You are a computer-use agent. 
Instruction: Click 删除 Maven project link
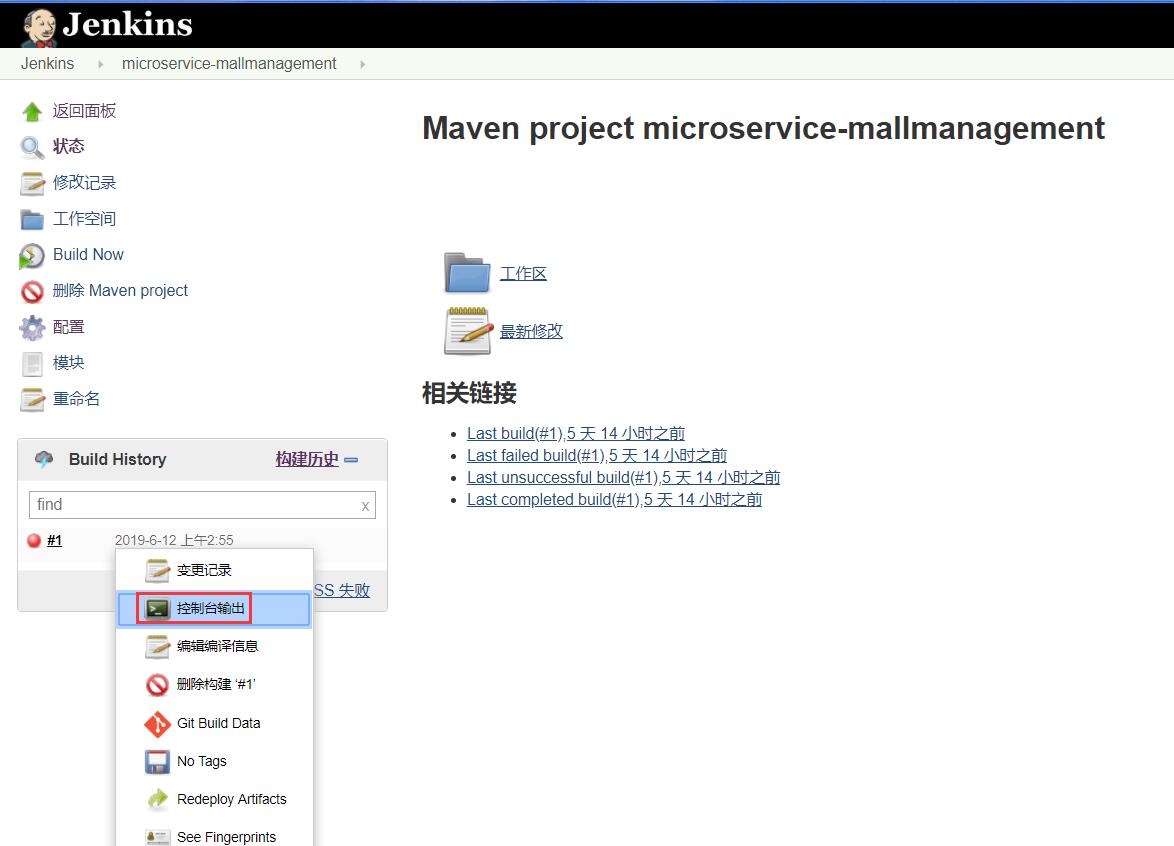121,290
